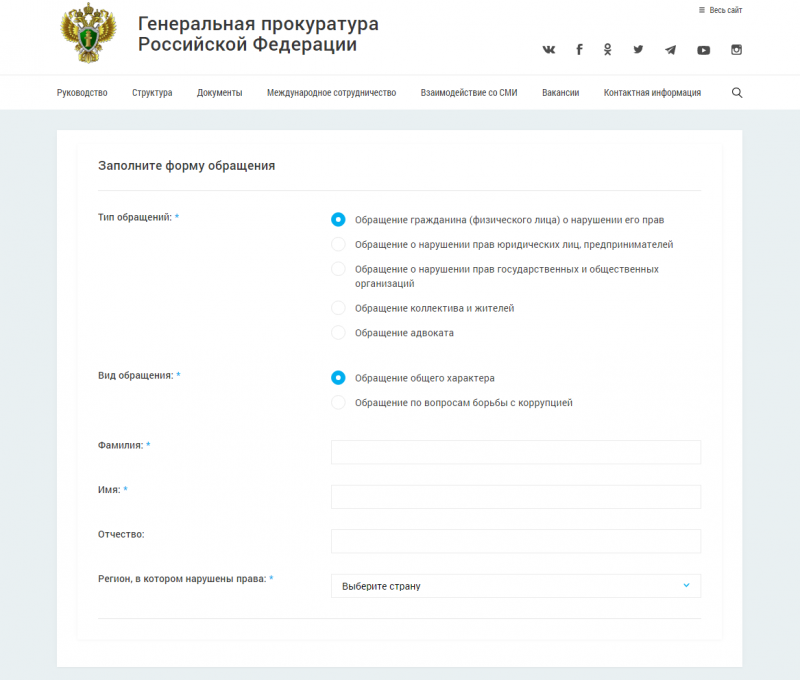This screenshot has height=680, width=800.
Task: Open the Telegram channel icon
Action: point(670,49)
